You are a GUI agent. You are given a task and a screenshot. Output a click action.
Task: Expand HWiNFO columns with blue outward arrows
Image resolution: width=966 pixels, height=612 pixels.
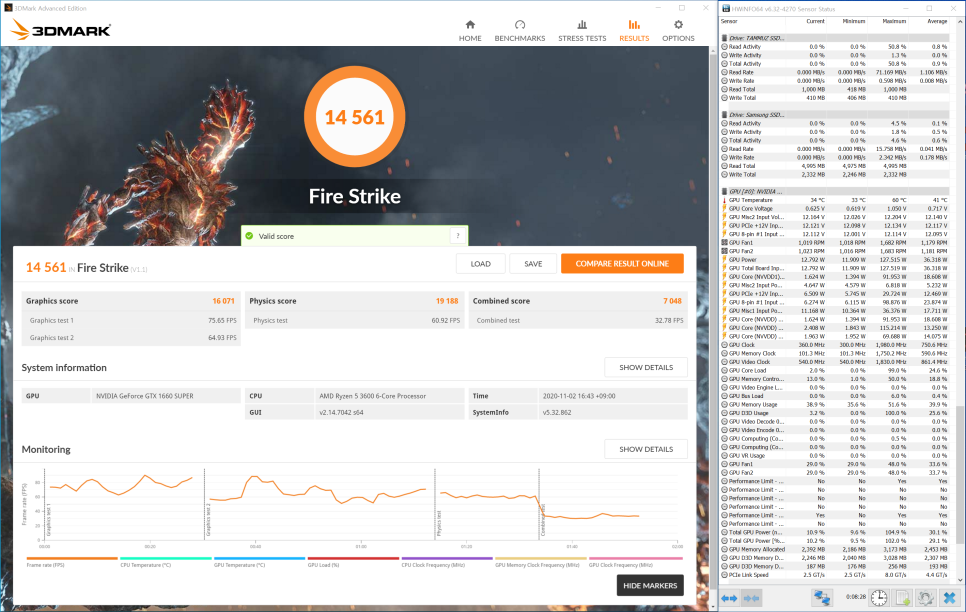[x=729, y=598]
